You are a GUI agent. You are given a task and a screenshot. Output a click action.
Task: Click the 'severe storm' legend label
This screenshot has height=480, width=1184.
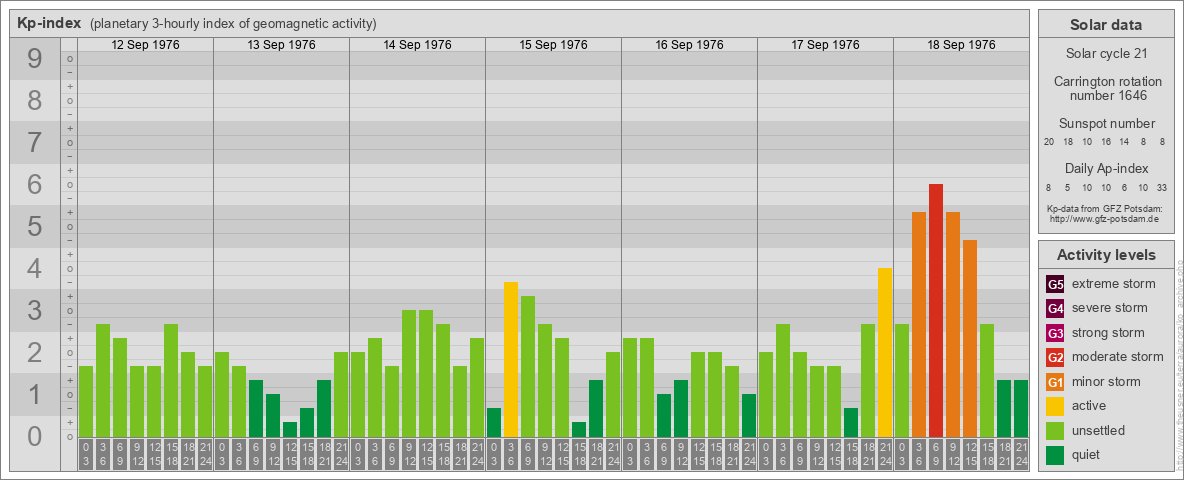coord(1110,308)
